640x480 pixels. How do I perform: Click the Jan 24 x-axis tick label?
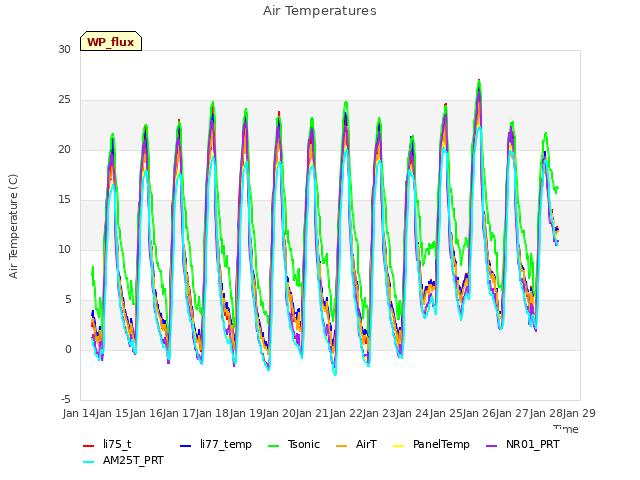413,413
